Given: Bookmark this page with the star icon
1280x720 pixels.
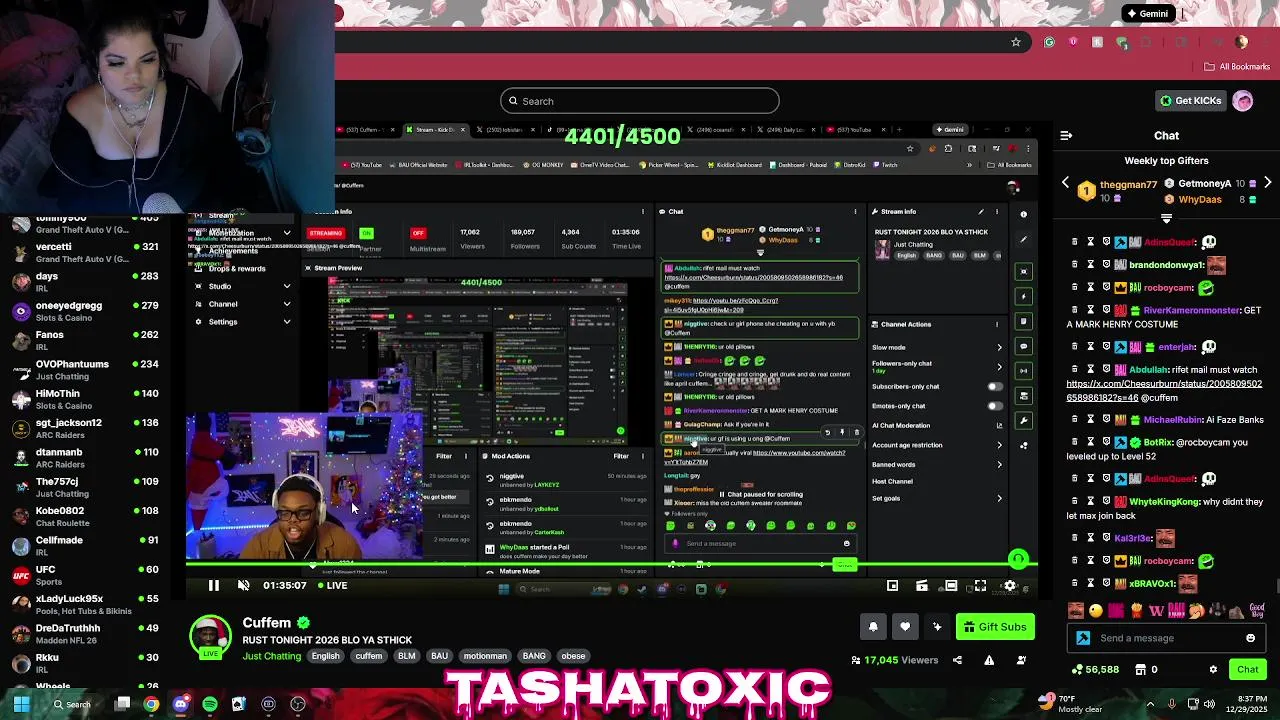Looking at the screenshot, I should pyautogui.click(x=1016, y=42).
